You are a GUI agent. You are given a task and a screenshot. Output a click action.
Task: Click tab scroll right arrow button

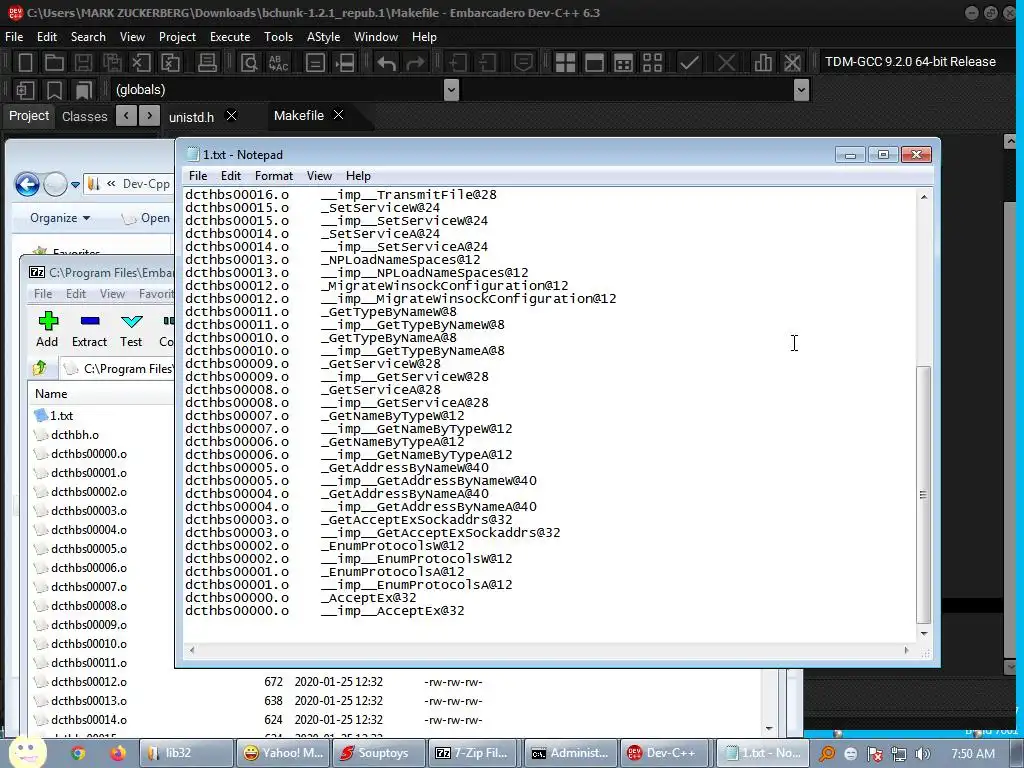pos(150,116)
